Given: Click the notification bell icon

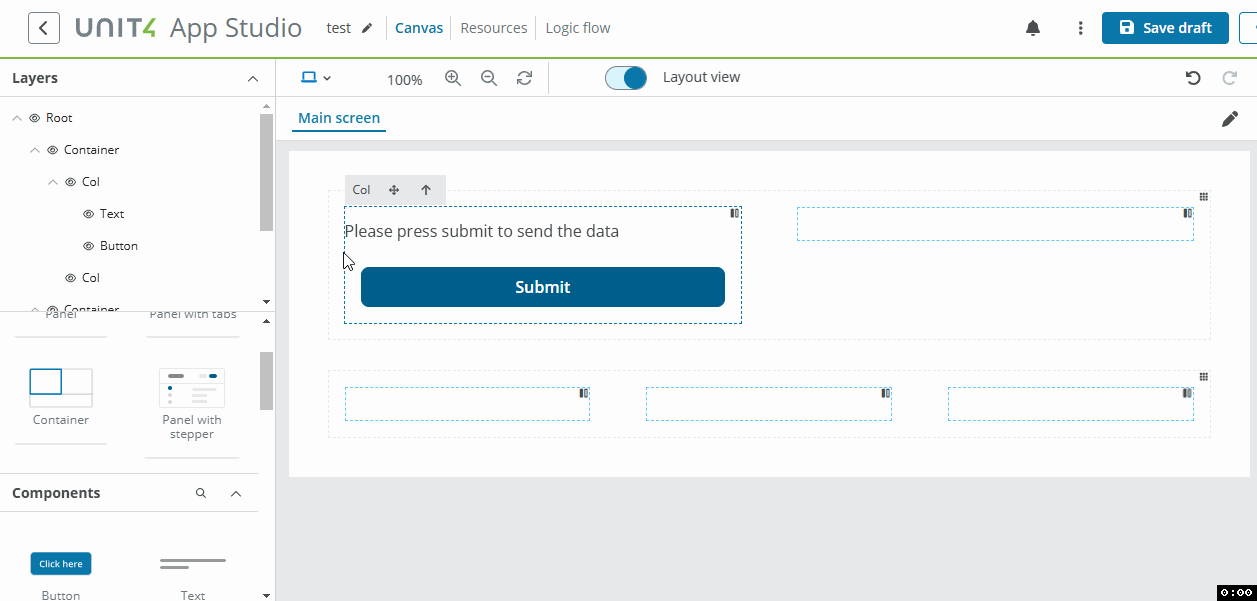Looking at the screenshot, I should [x=1033, y=27].
